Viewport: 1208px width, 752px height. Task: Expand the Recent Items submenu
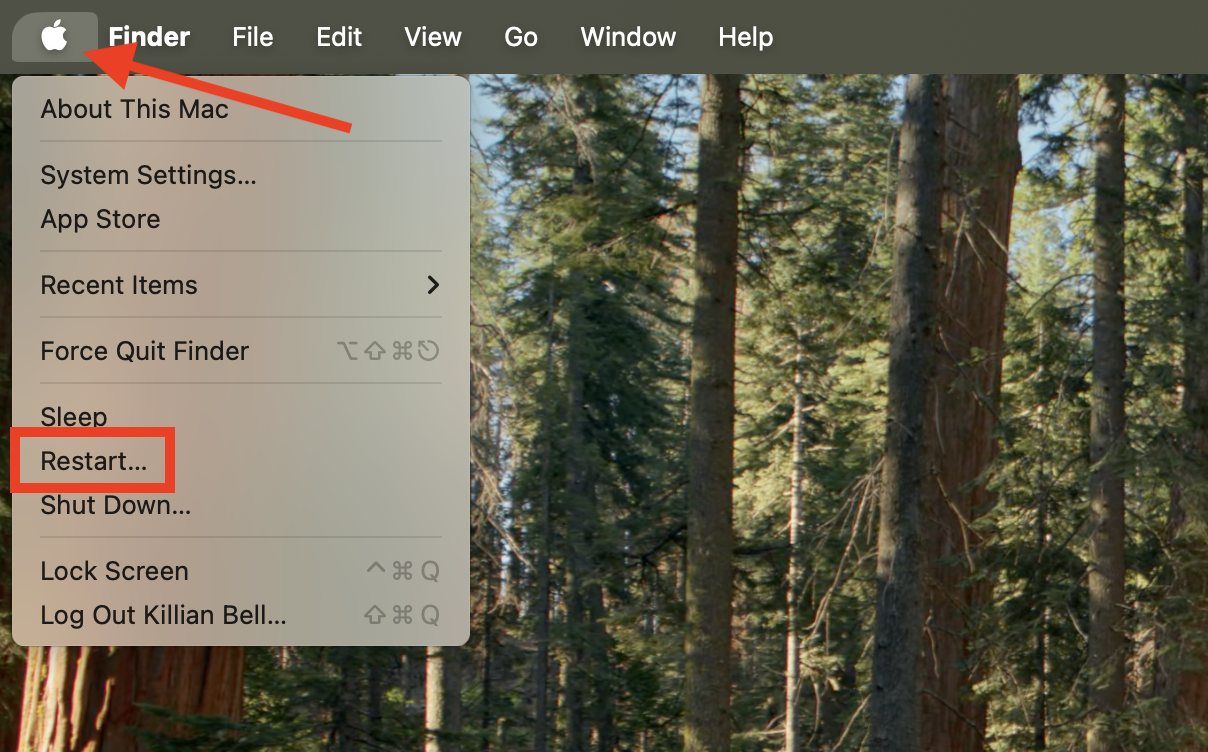pyautogui.click(x=119, y=285)
